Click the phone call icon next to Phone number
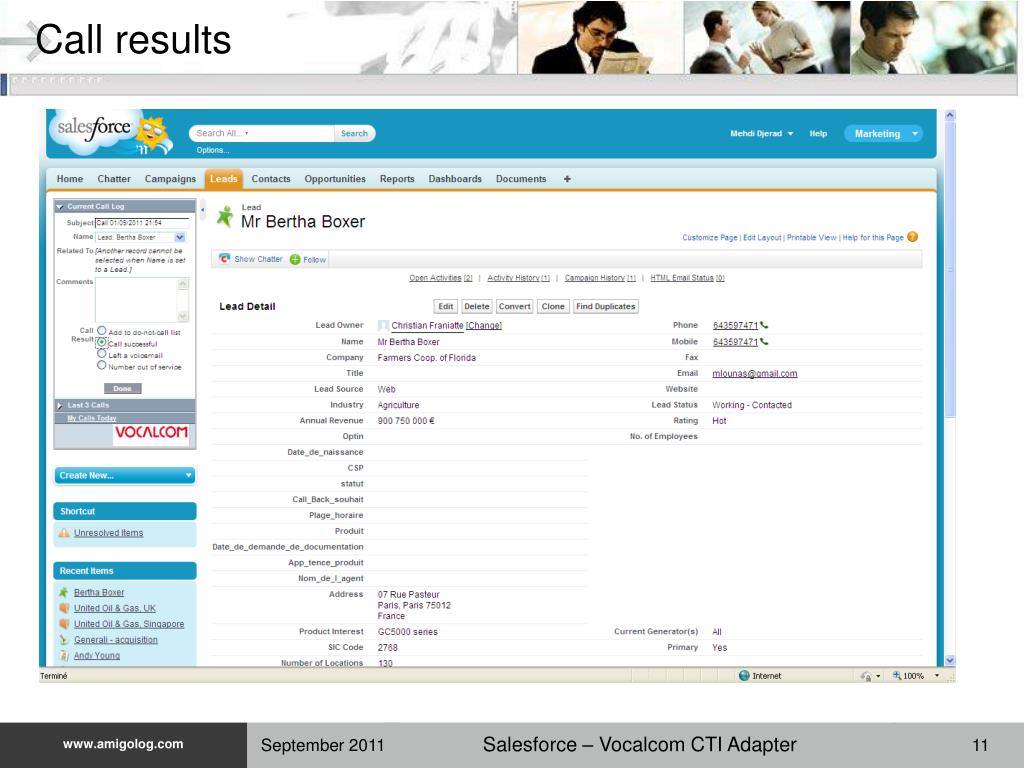Screen dimensions: 1024x768 (764, 325)
